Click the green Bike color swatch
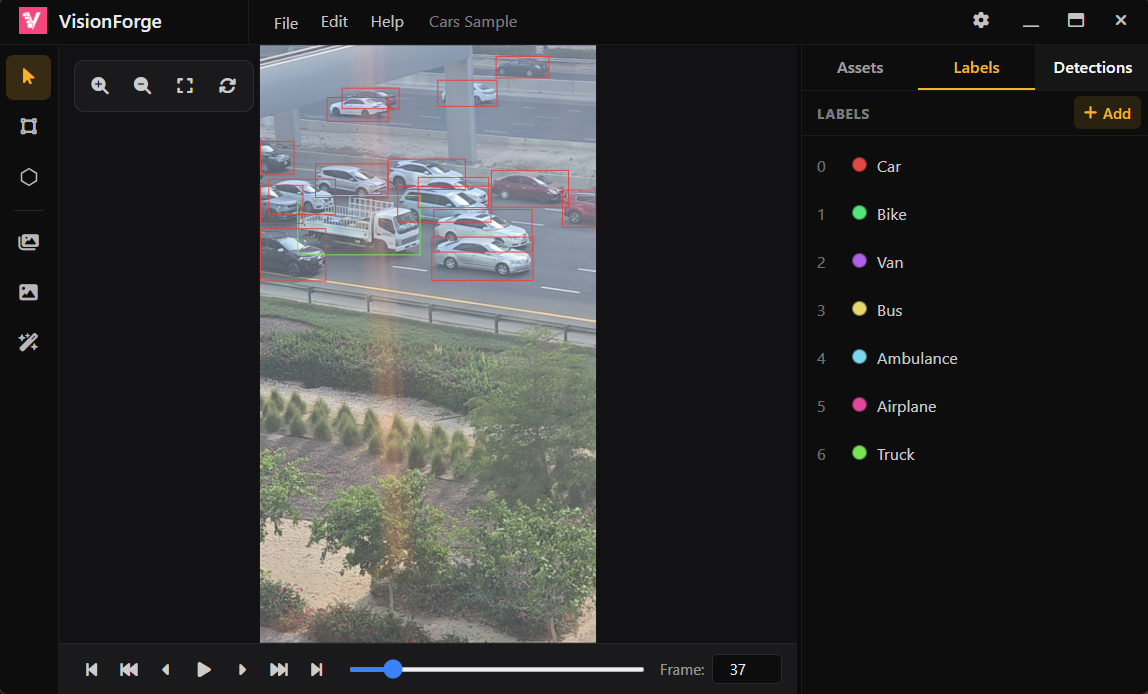This screenshot has width=1148, height=694. point(860,213)
